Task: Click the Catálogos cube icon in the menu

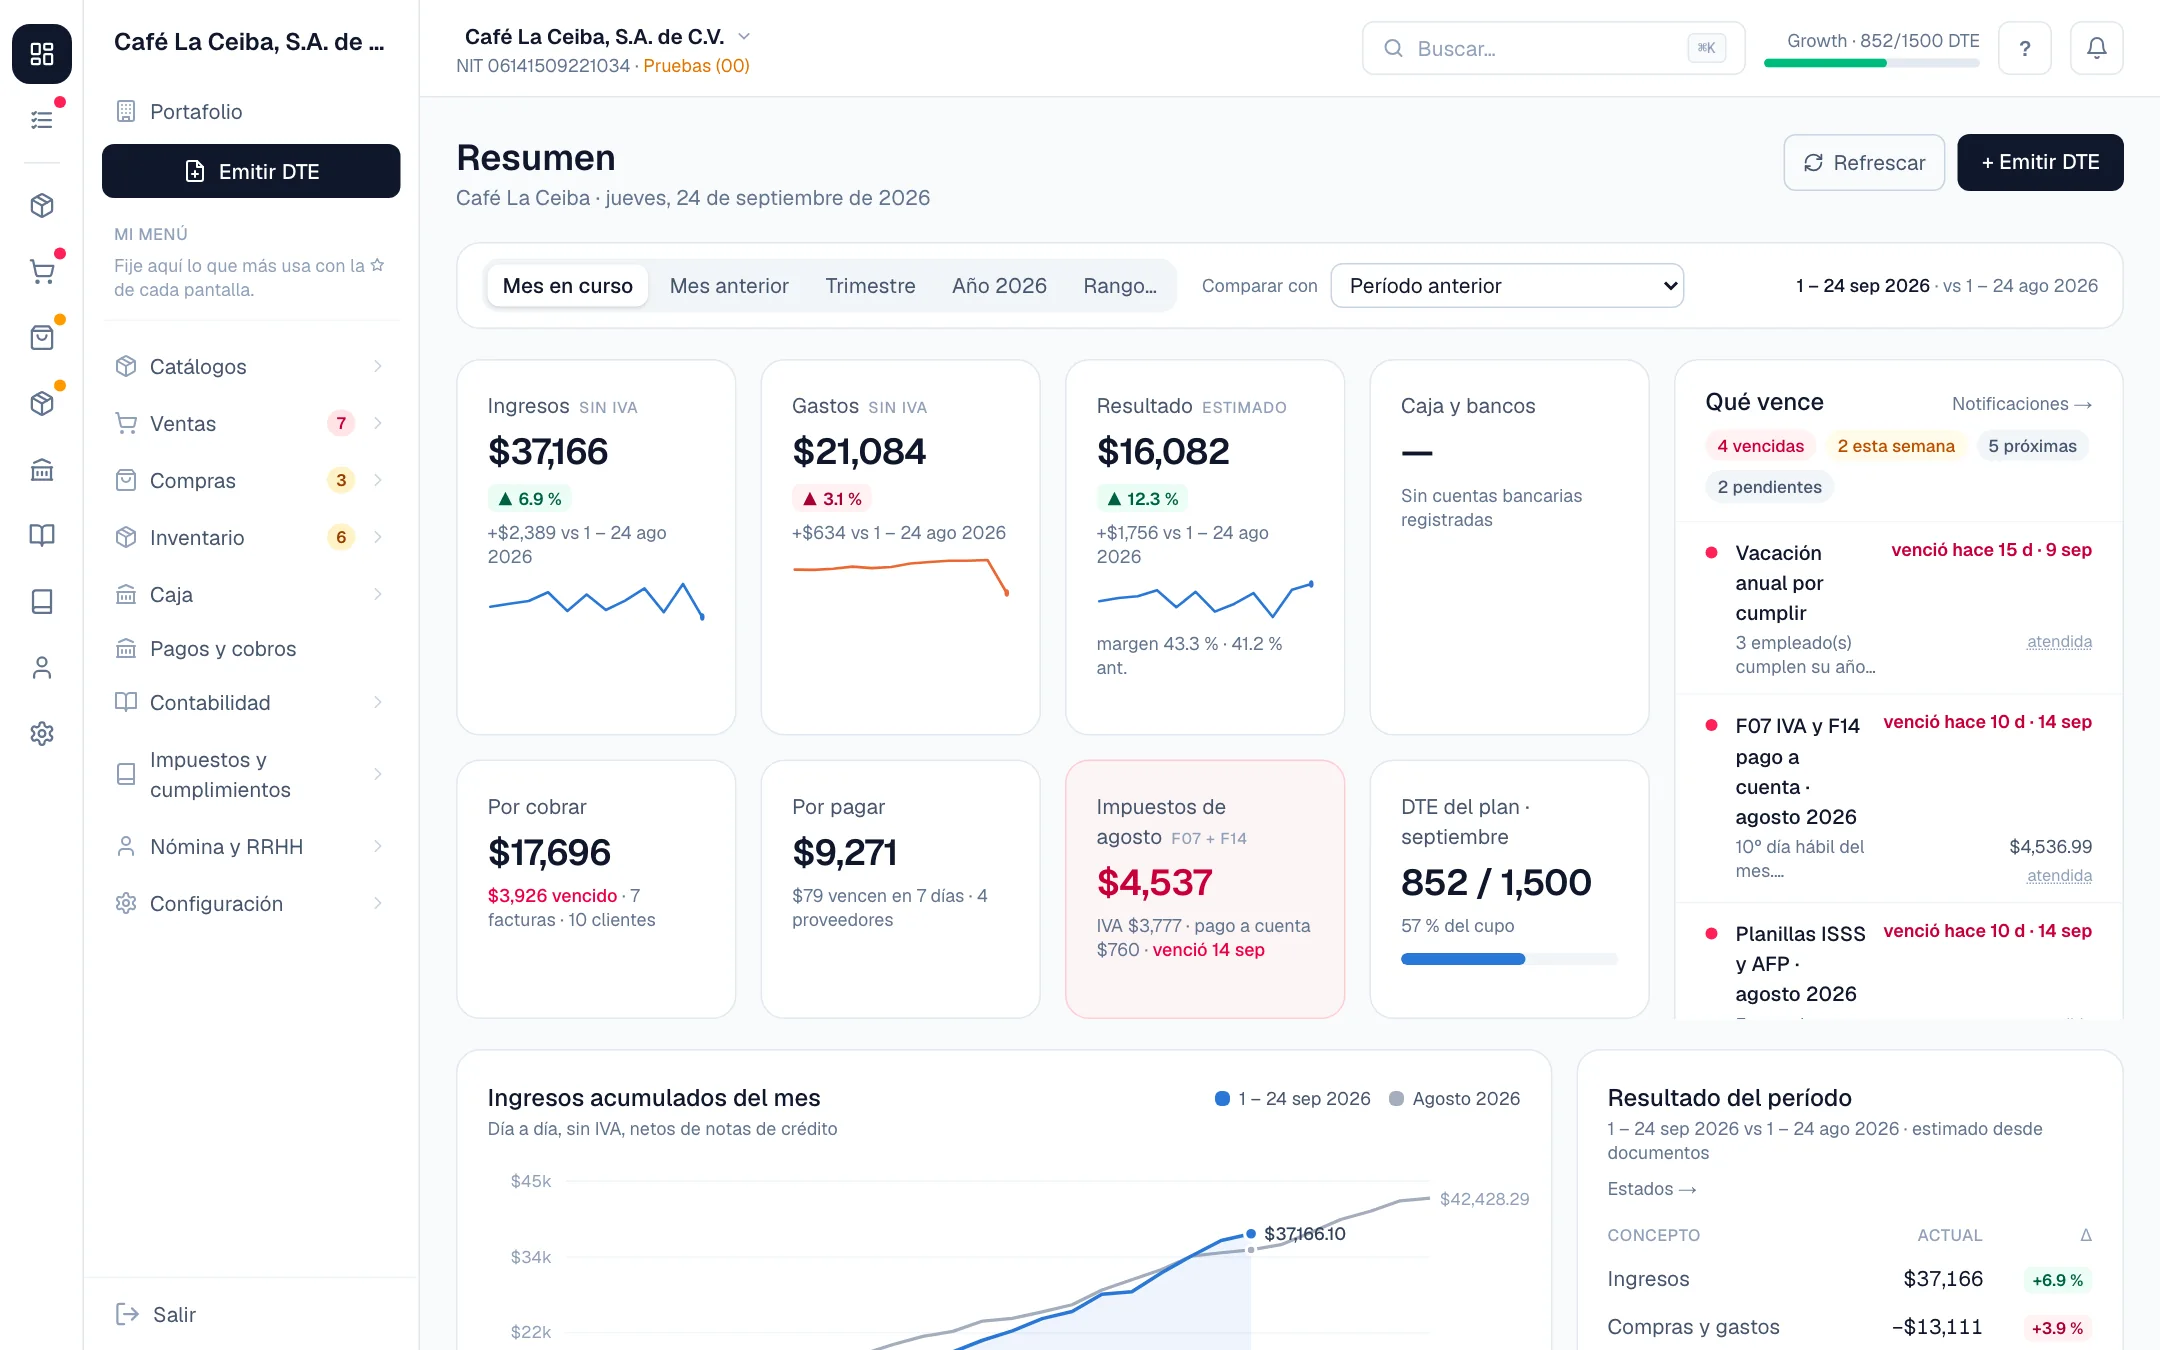Action: (126, 366)
